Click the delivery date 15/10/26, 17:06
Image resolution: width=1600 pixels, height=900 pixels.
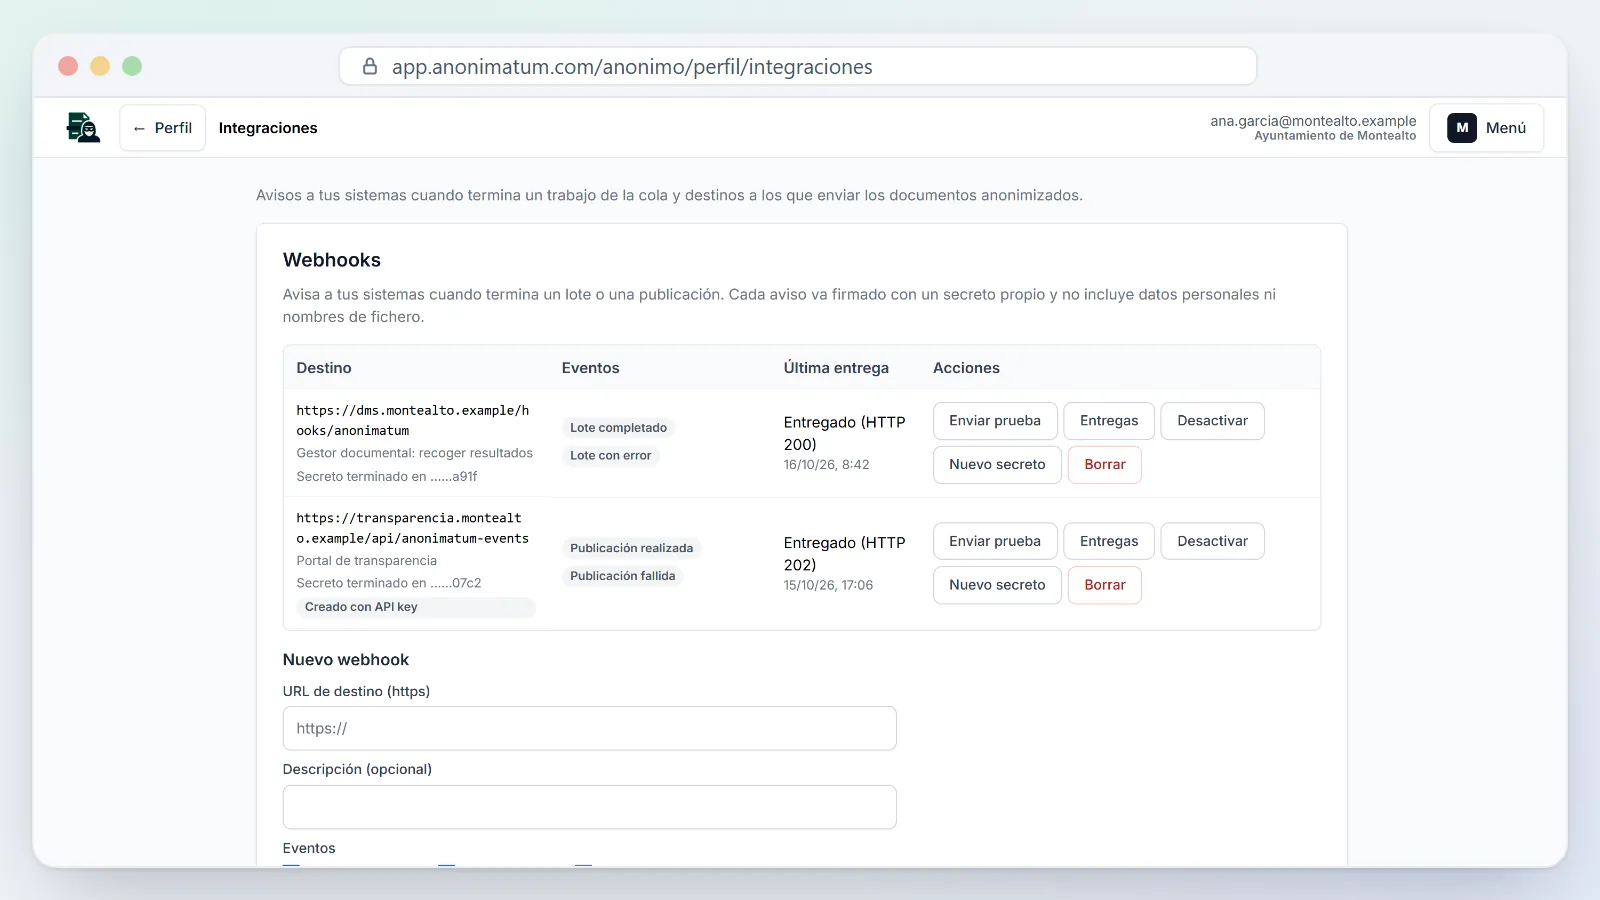[828, 585]
